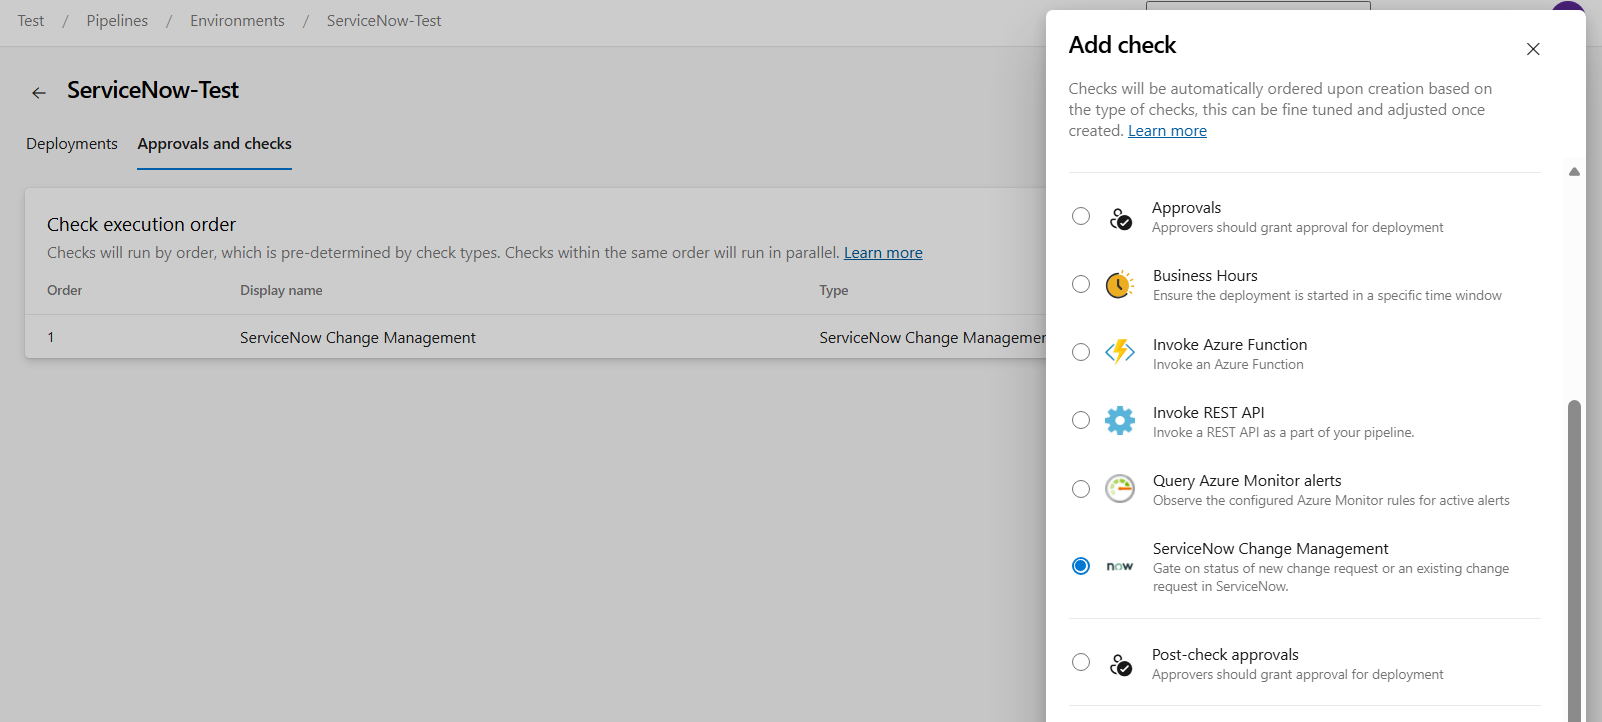The image size is (1602, 722).
Task: Select ServiceNow Change Management radio button
Action: pos(1081,566)
